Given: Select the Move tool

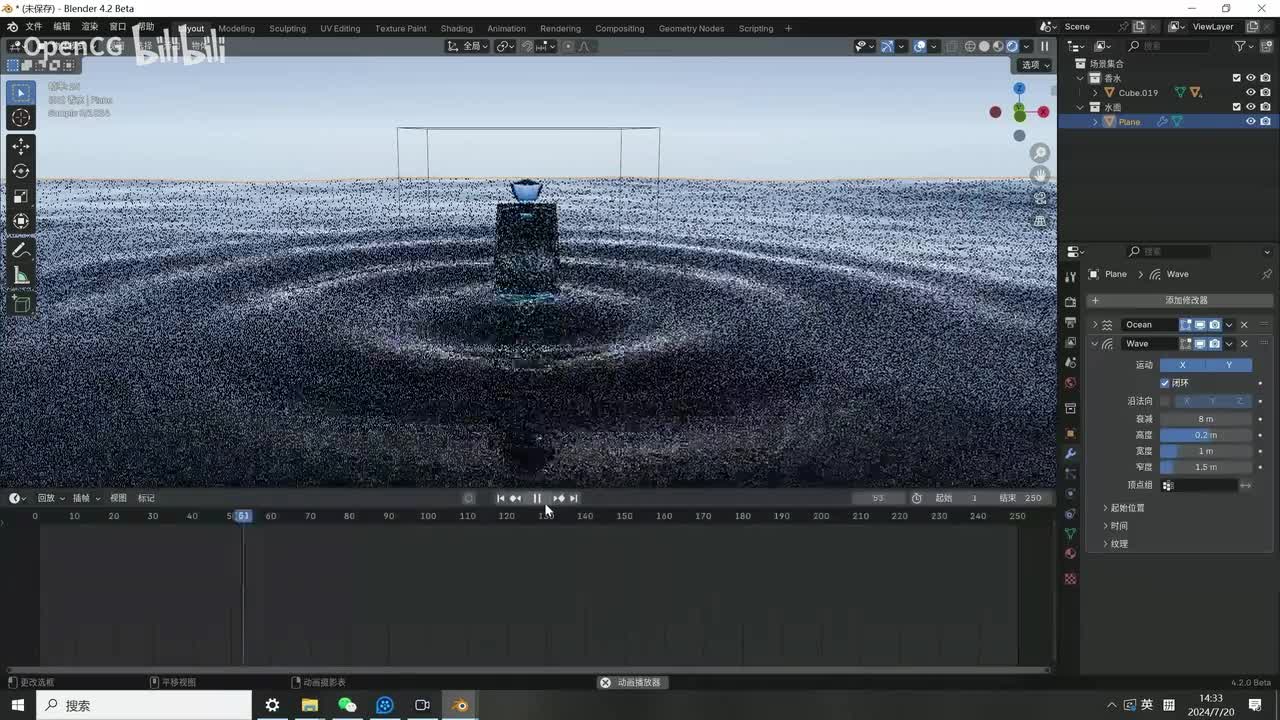Looking at the screenshot, I should point(21,146).
